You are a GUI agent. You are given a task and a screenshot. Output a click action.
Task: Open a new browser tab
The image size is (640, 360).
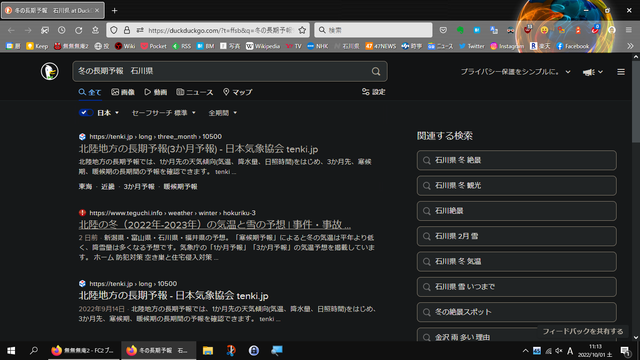pos(115,11)
